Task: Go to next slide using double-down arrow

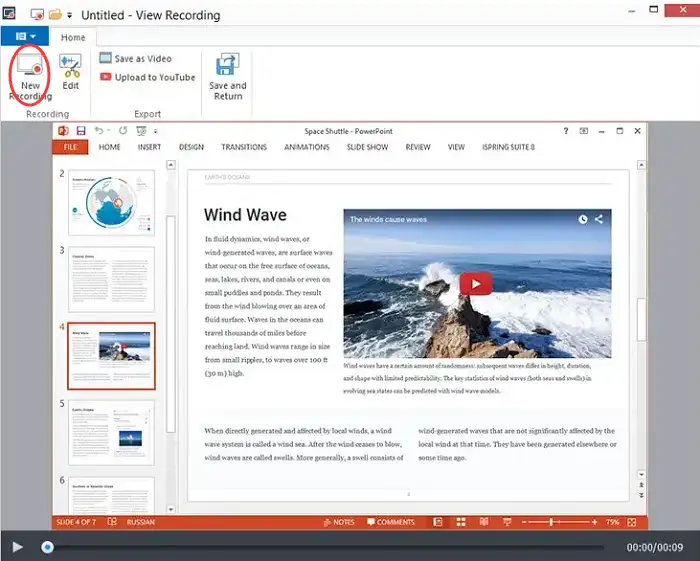Action: [642, 495]
